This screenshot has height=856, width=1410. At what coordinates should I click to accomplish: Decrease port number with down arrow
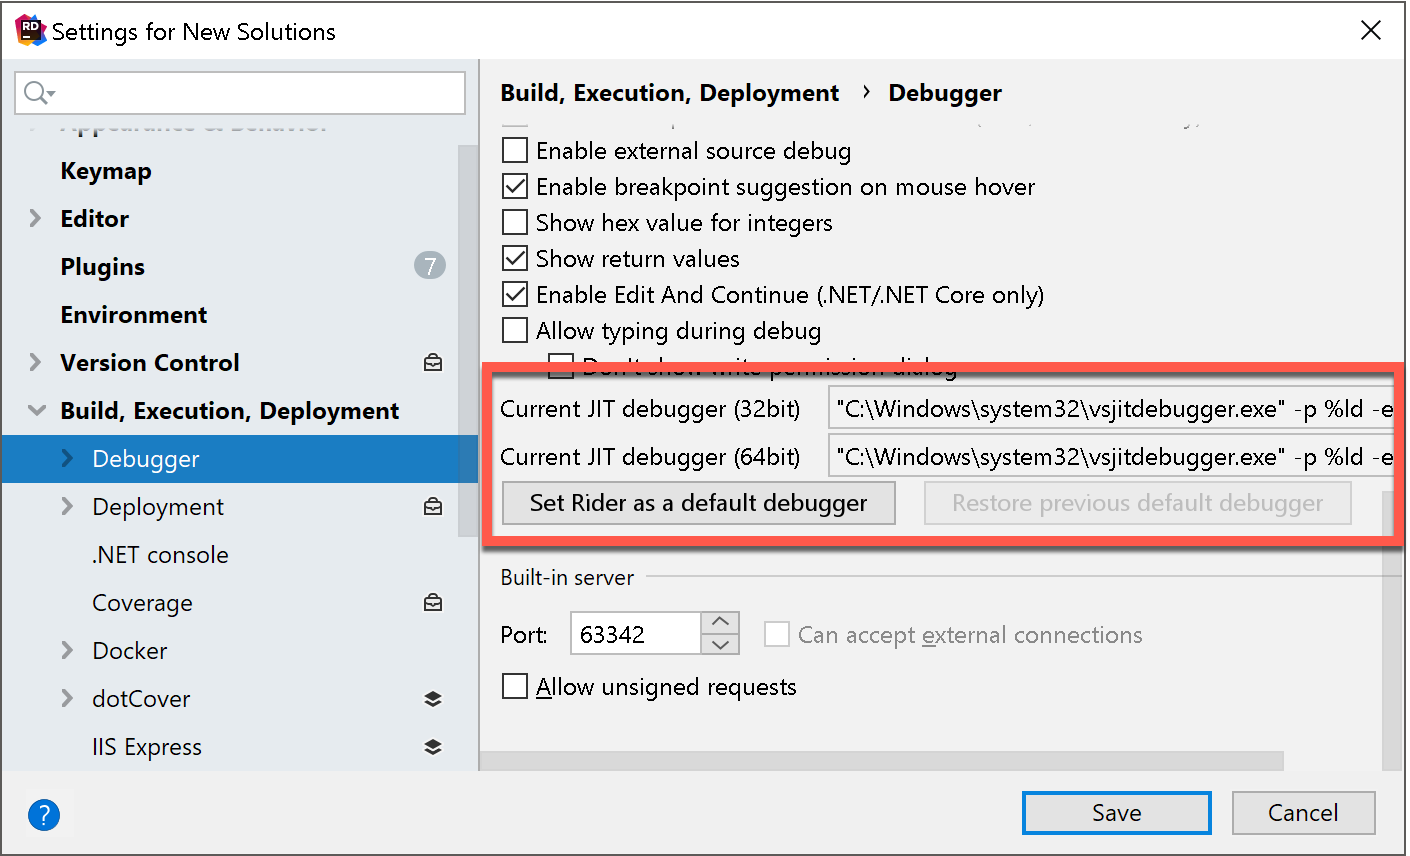[720, 645]
